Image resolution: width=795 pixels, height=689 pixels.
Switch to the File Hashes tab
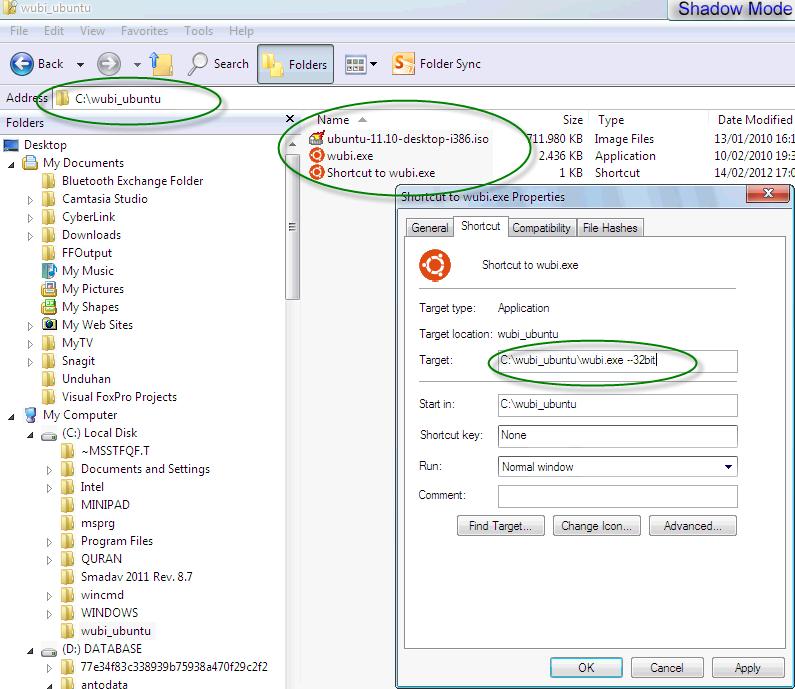click(610, 228)
